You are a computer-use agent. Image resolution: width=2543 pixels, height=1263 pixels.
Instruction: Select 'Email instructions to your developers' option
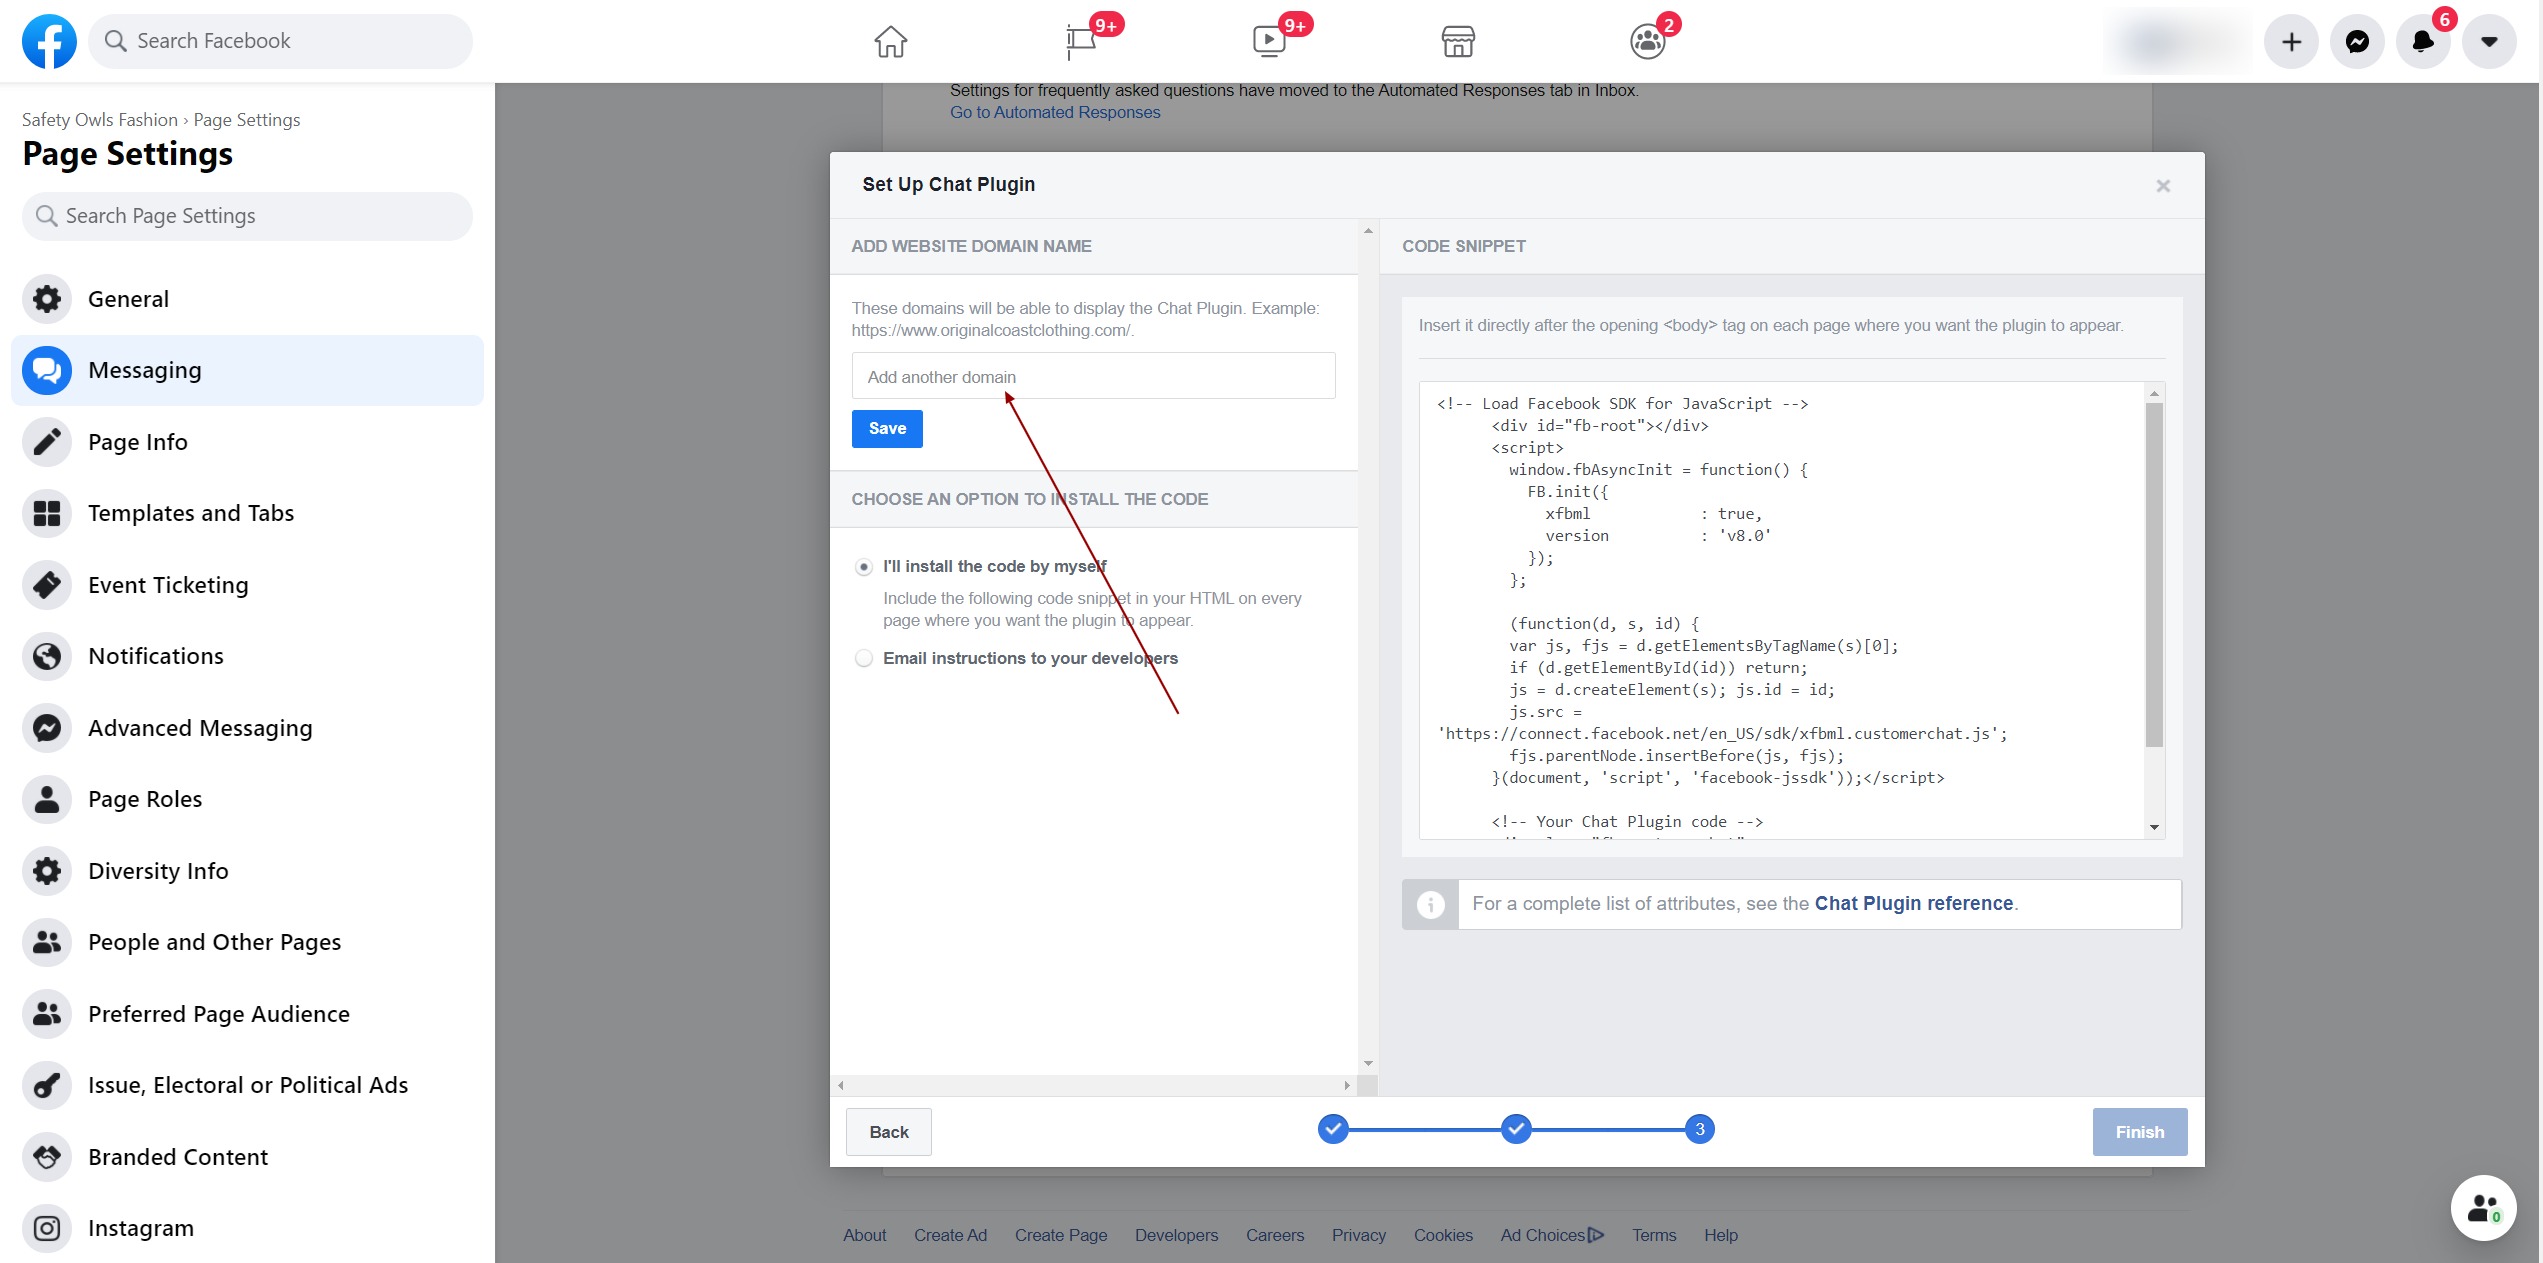864,658
